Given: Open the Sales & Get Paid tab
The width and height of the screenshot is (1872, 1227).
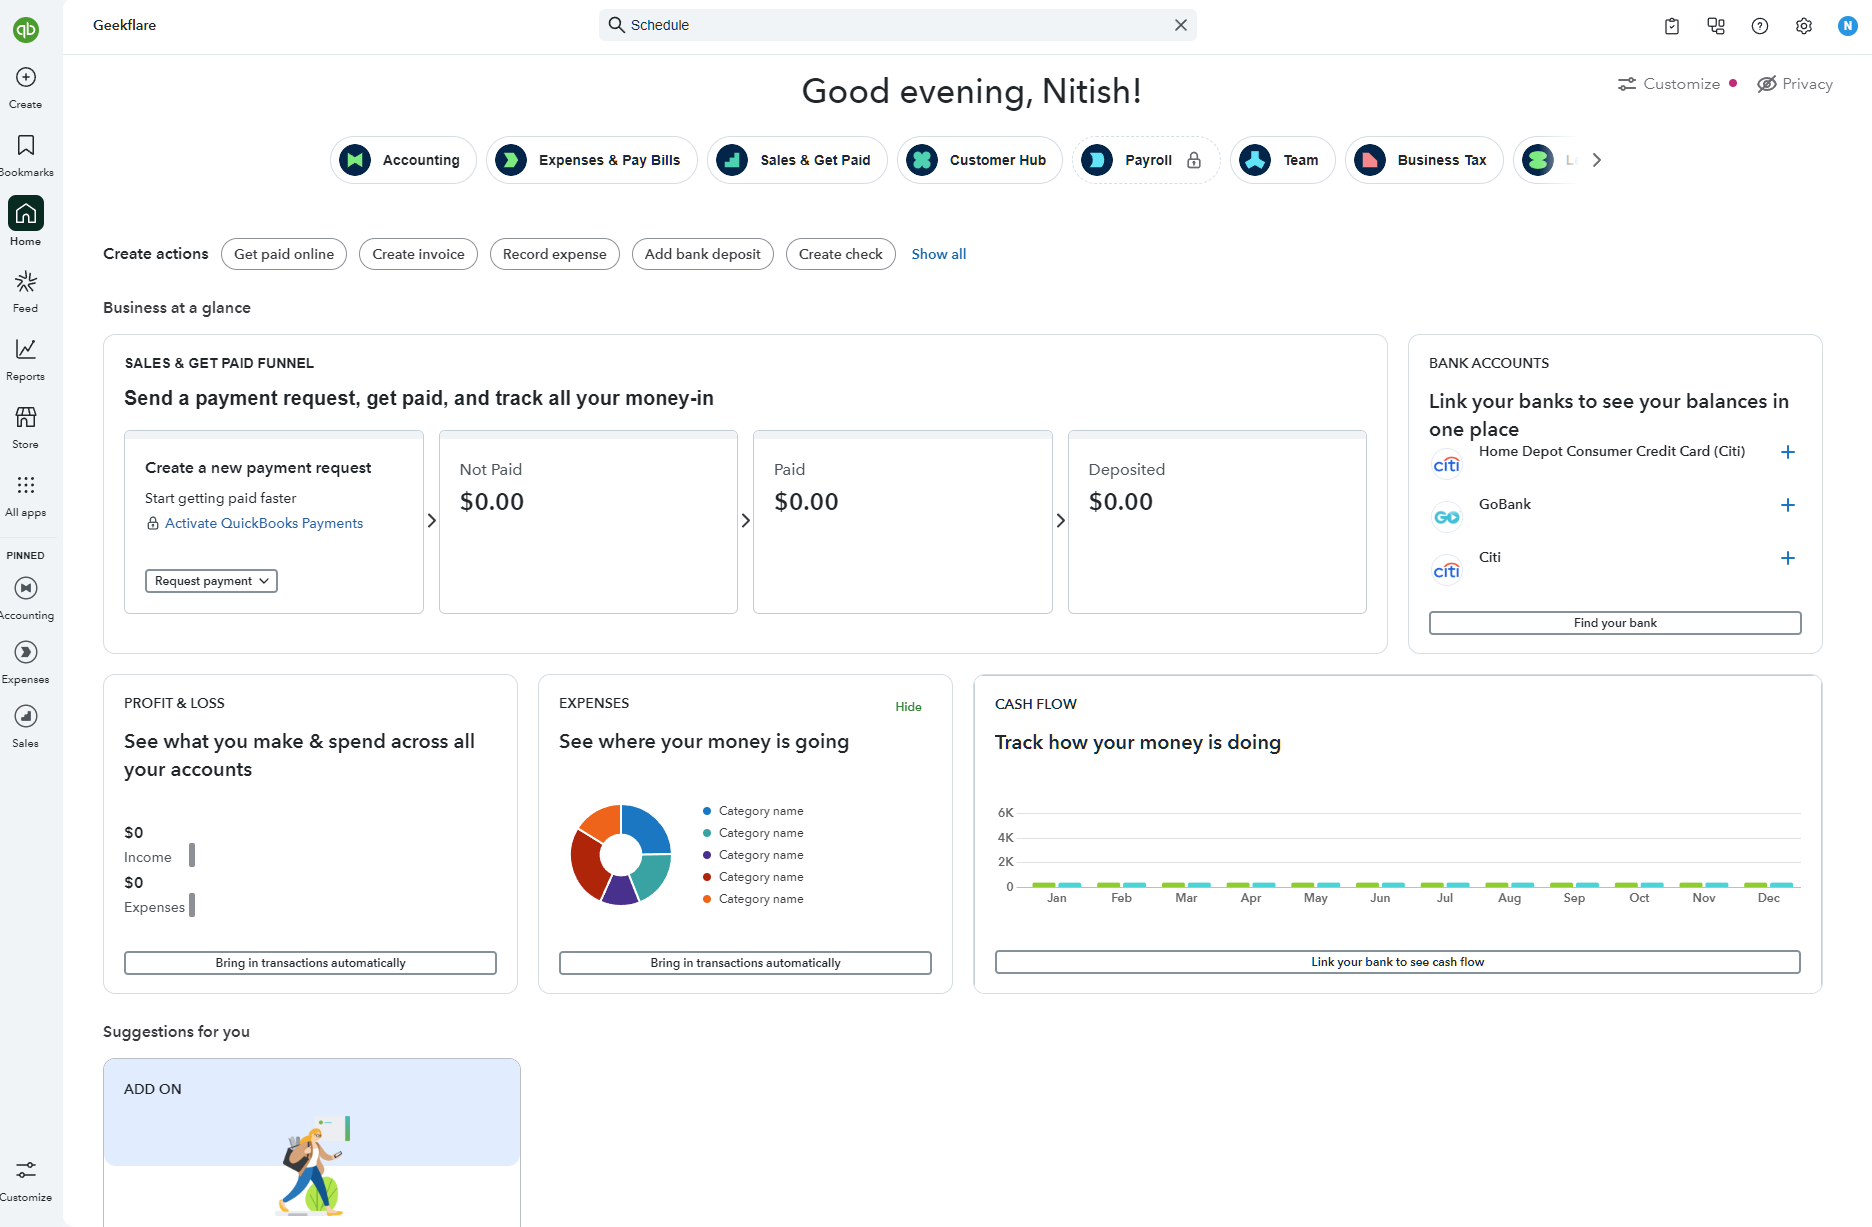Looking at the screenshot, I should 797,160.
